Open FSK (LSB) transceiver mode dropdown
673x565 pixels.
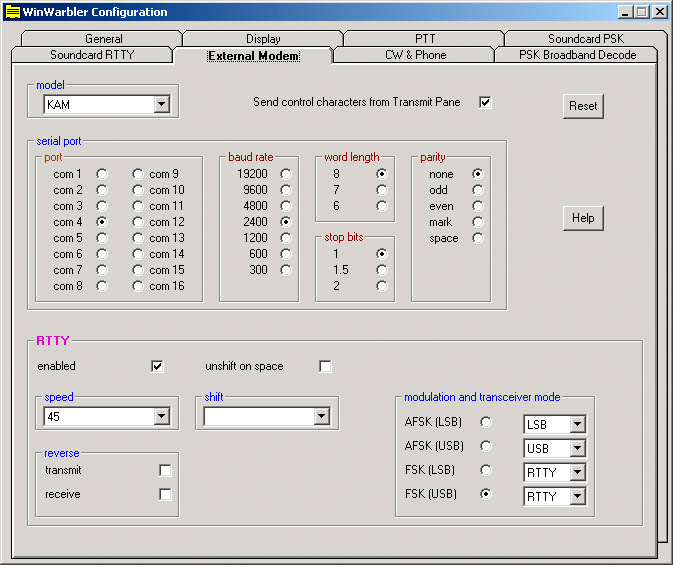(x=578, y=473)
